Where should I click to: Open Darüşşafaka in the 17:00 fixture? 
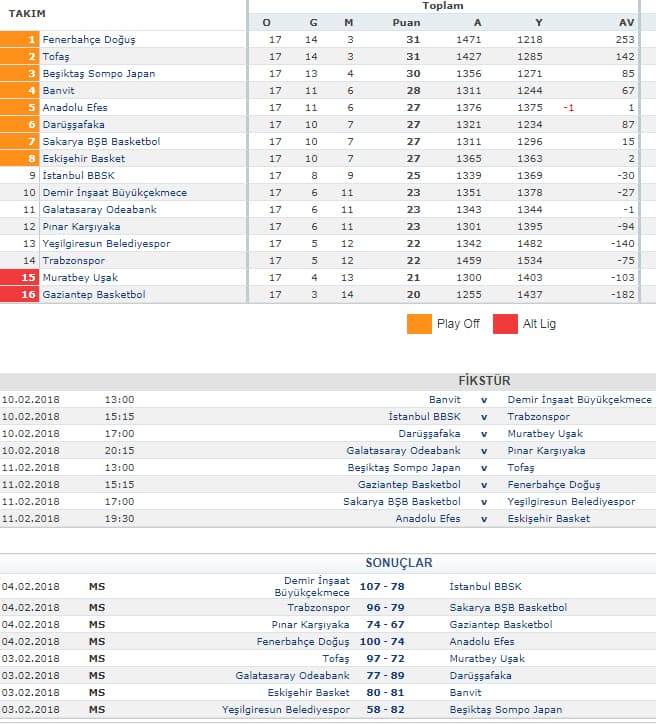429,434
